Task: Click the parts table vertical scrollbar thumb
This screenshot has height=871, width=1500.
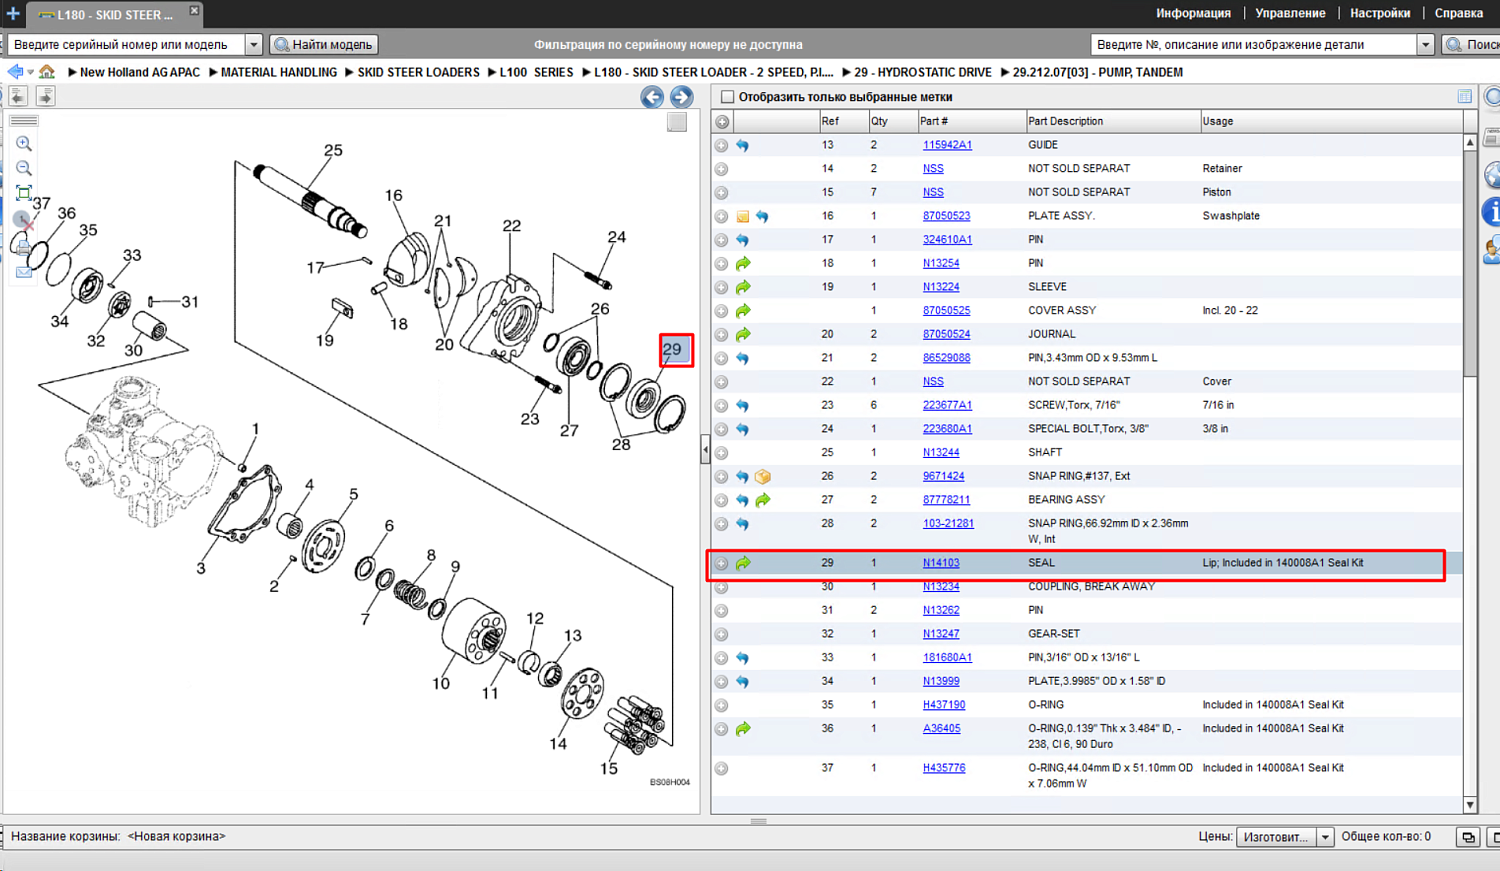Action: click(x=1470, y=263)
